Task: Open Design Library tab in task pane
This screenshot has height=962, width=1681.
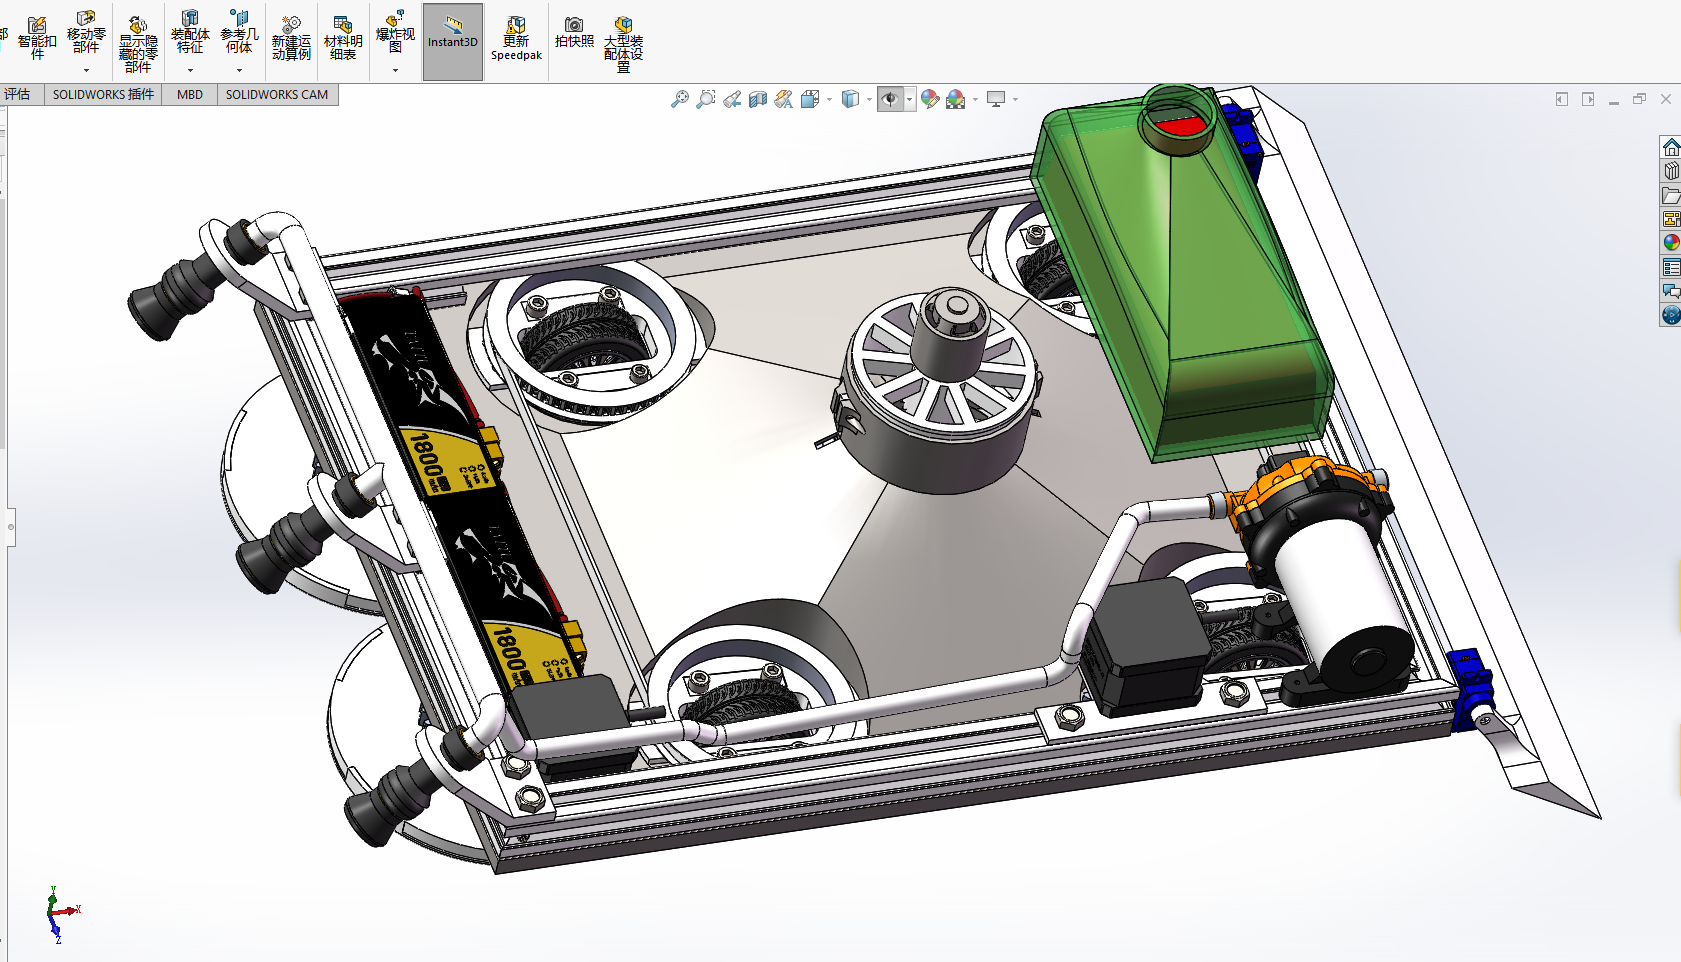Action: 1671,171
